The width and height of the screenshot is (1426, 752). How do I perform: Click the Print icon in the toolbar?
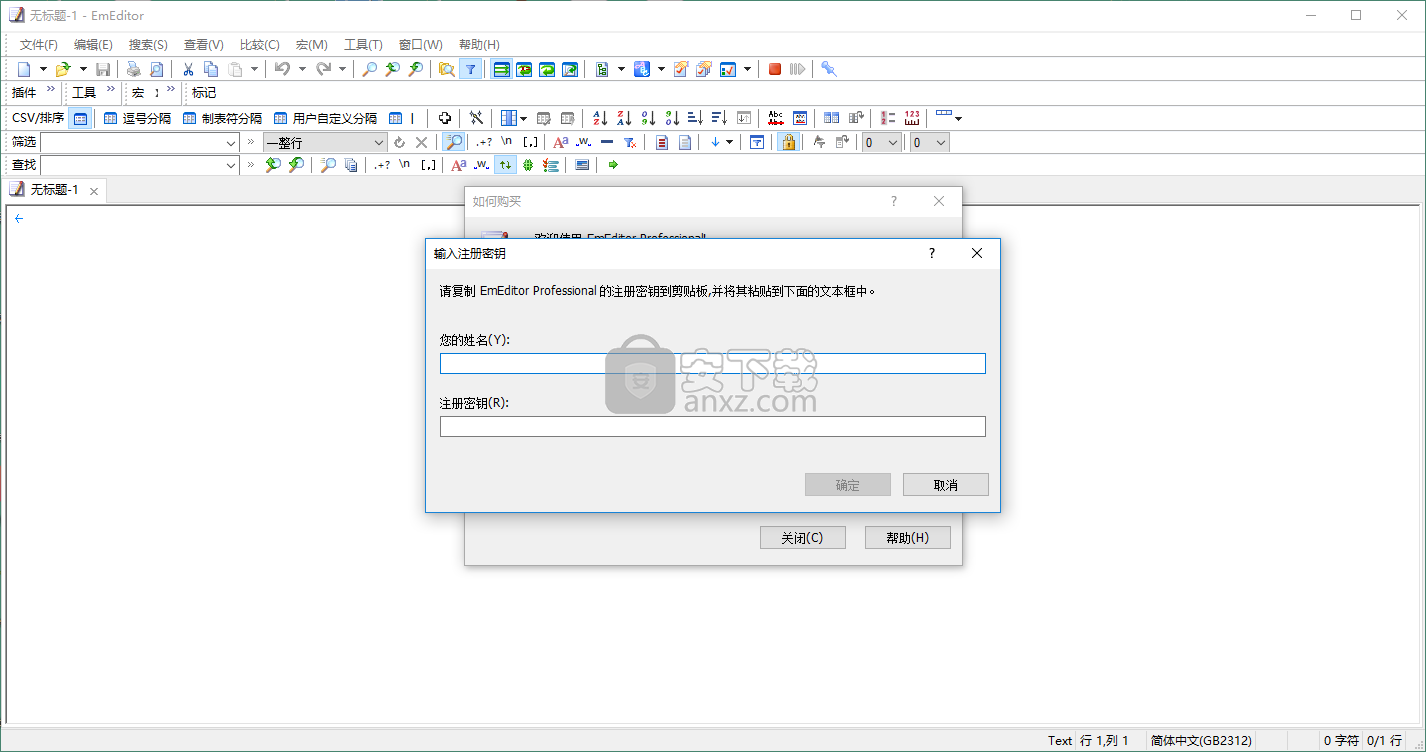133,69
